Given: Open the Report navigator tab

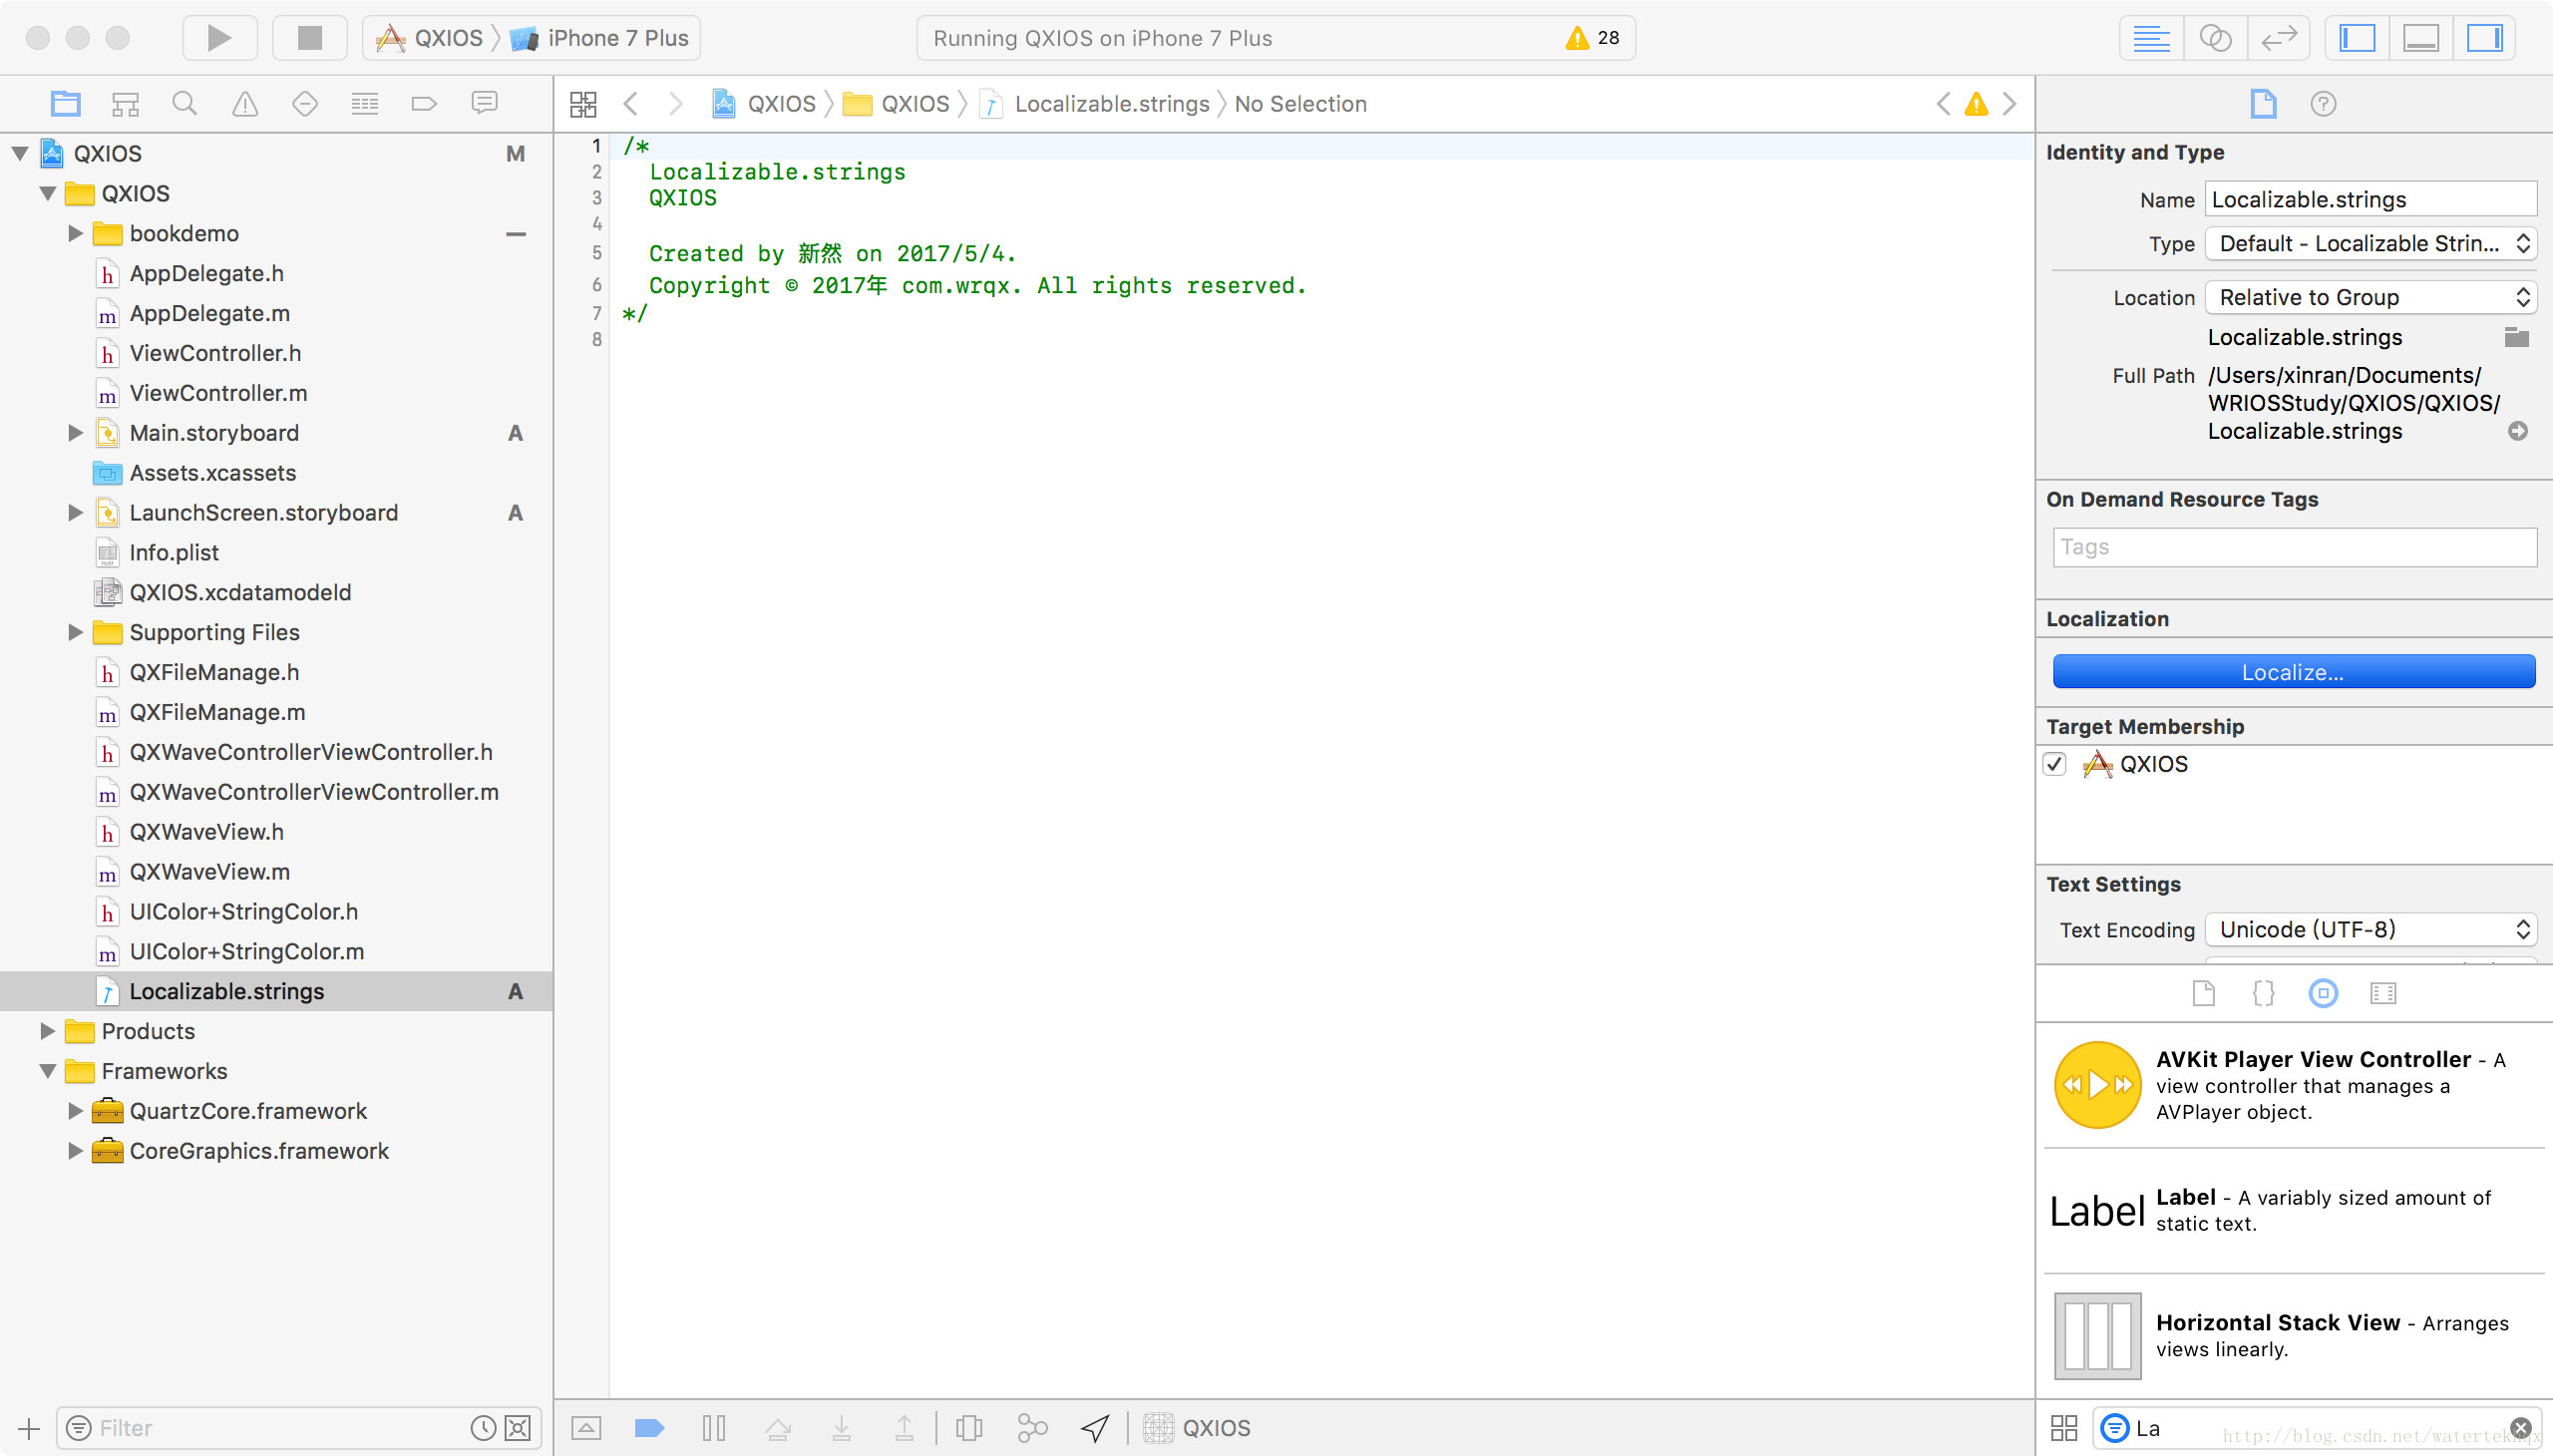Looking at the screenshot, I should click(484, 103).
